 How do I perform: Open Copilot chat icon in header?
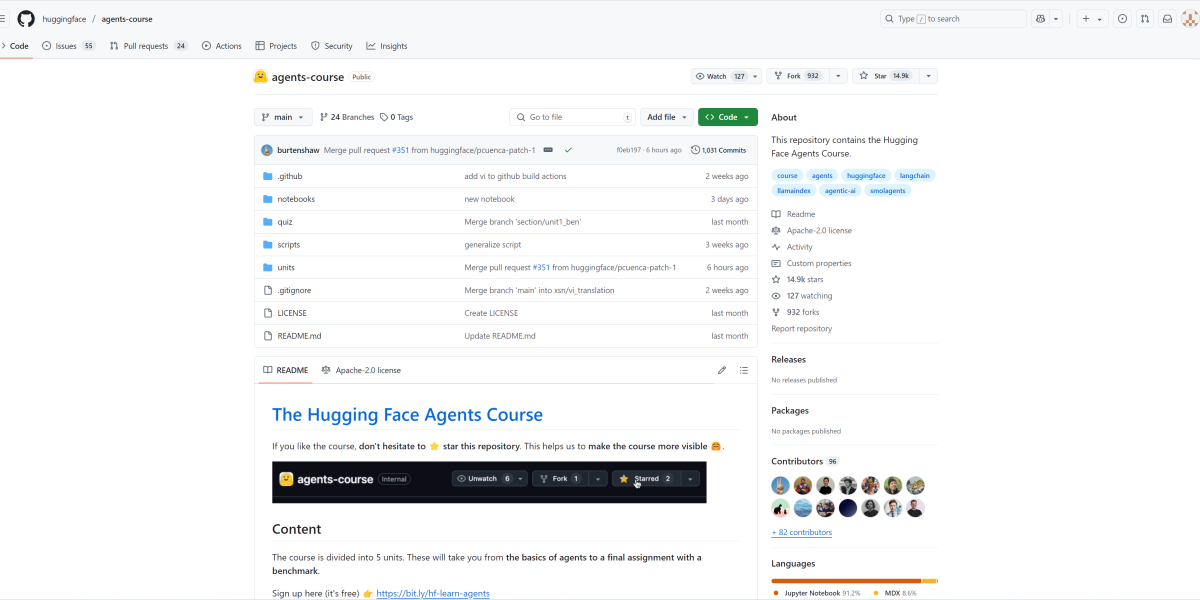(1040, 18)
